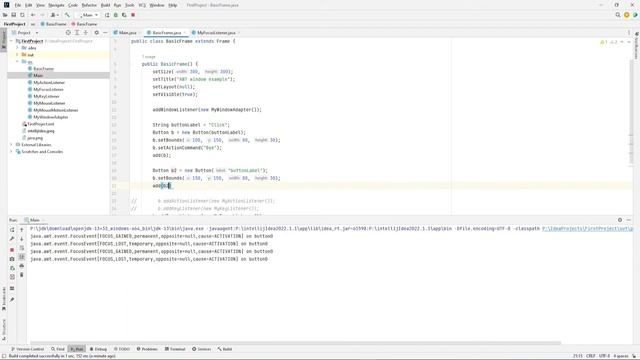
Task: Toggle scroll to end in Run console
Action: coord(22,257)
